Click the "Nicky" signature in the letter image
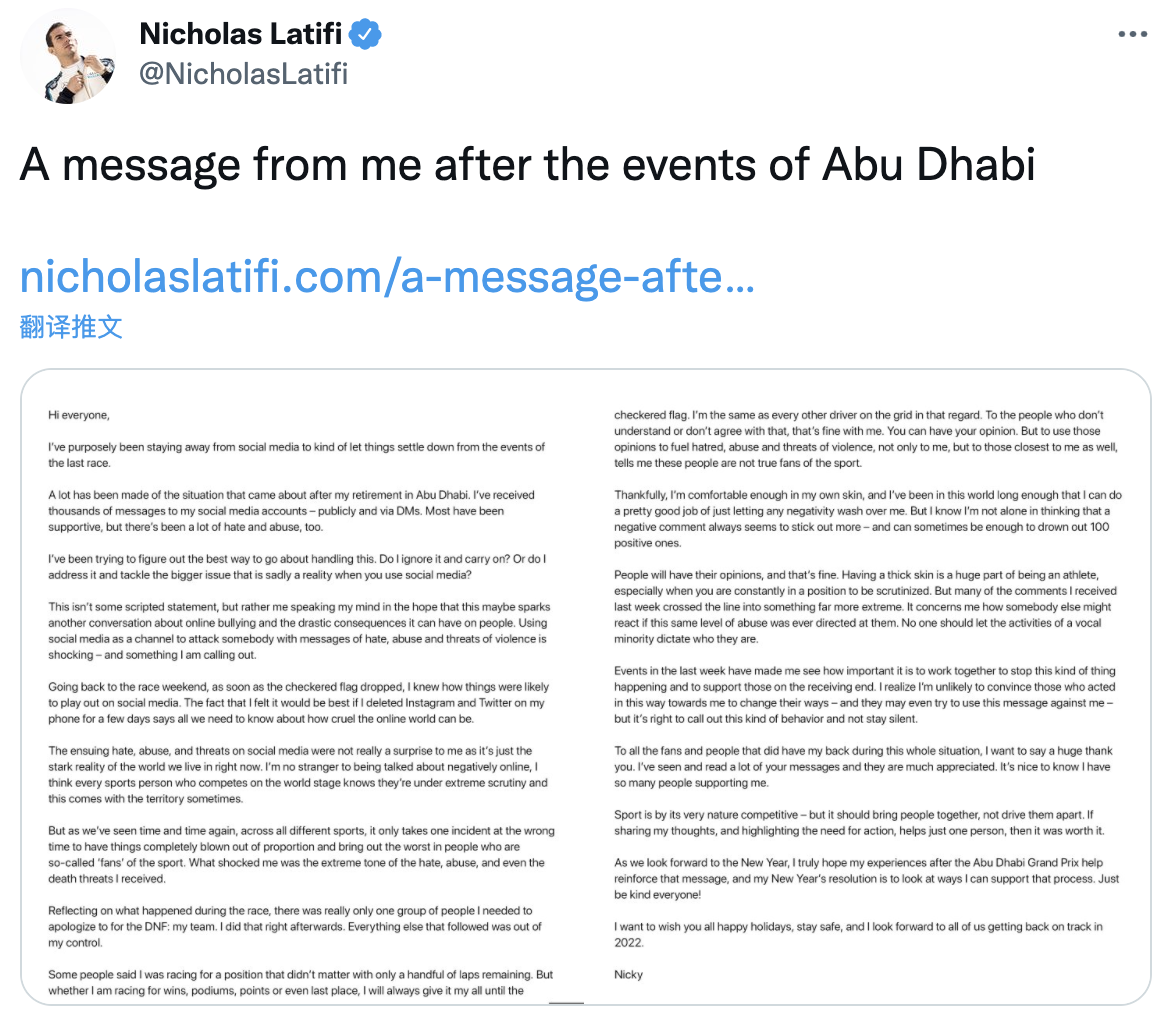1170x1030 pixels. pos(629,973)
